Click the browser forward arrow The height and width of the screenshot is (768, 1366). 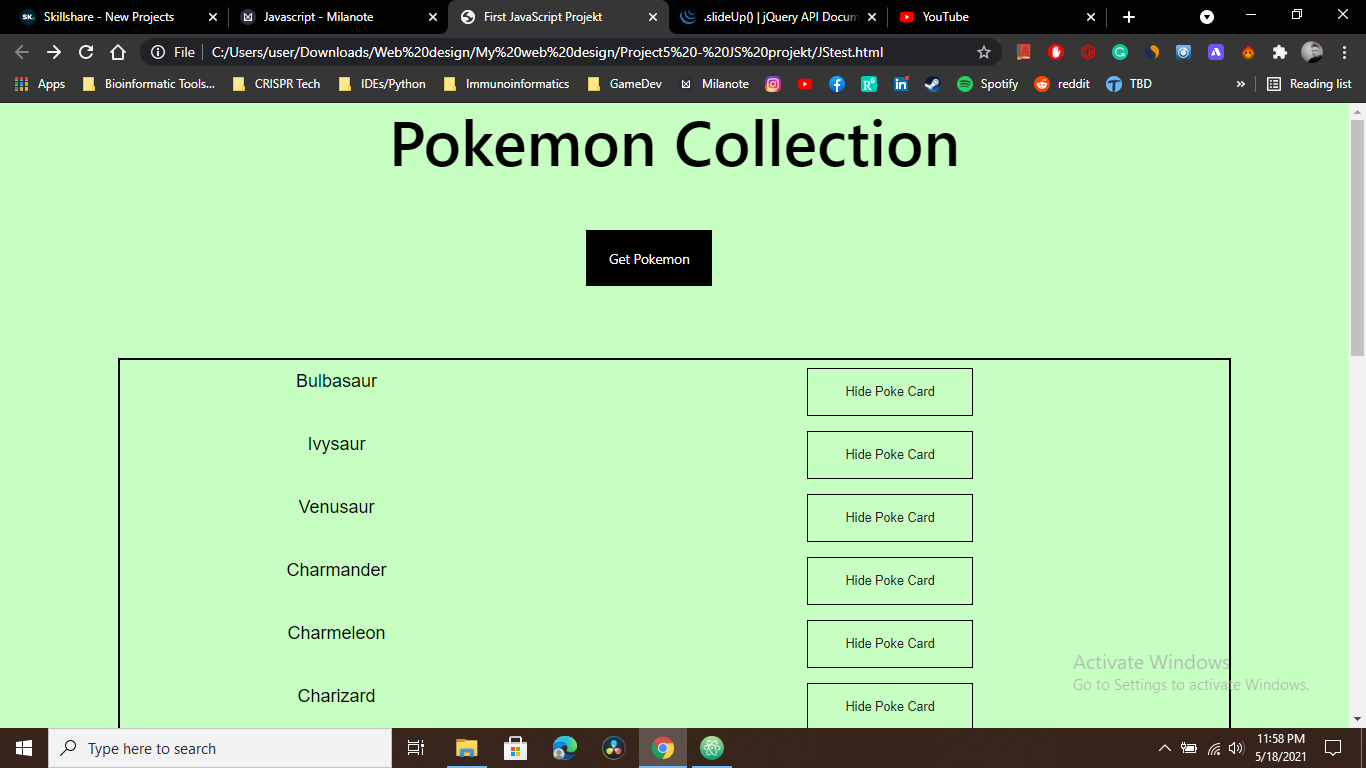pos(54,52)
